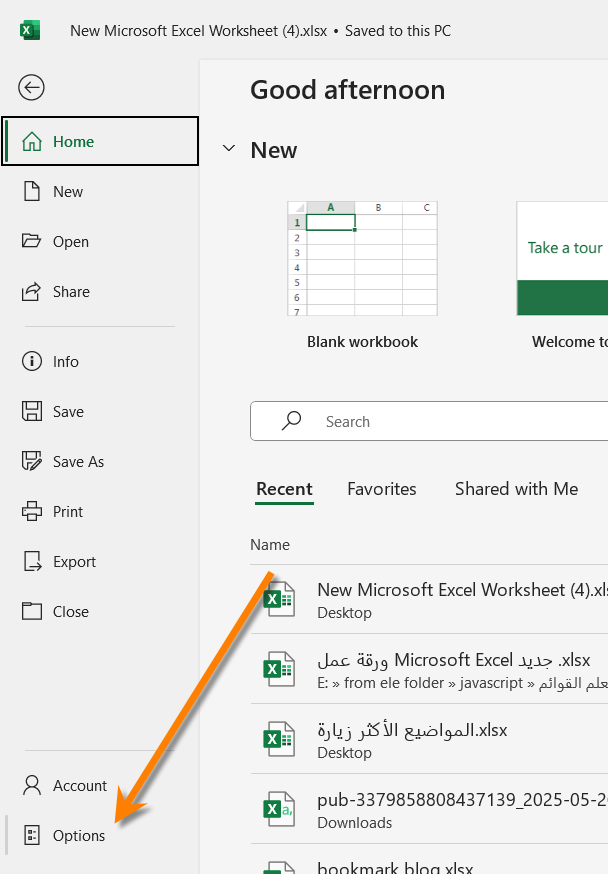Open the Account page
Viewport: 608px width, 874px height.
100,785
